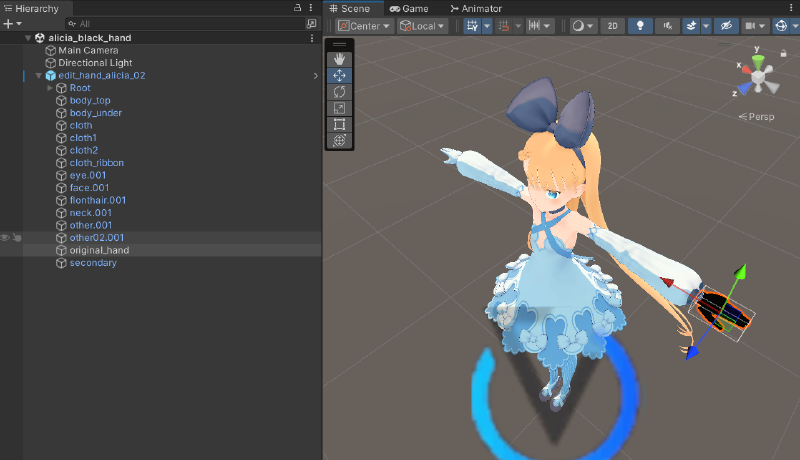The width and height of the screenshot is (800, 460).
Task: Select the combined Transform tool
Action: click(x=339, y=141)
